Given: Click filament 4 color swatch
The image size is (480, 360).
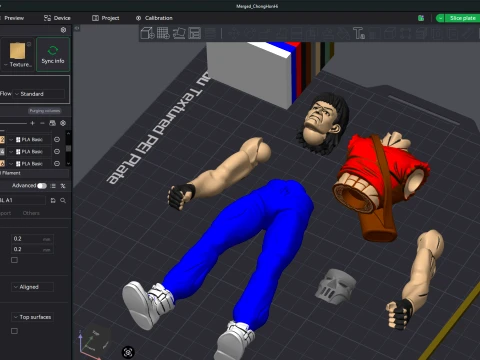Looking at the screenshot, I should click(2, 151).
